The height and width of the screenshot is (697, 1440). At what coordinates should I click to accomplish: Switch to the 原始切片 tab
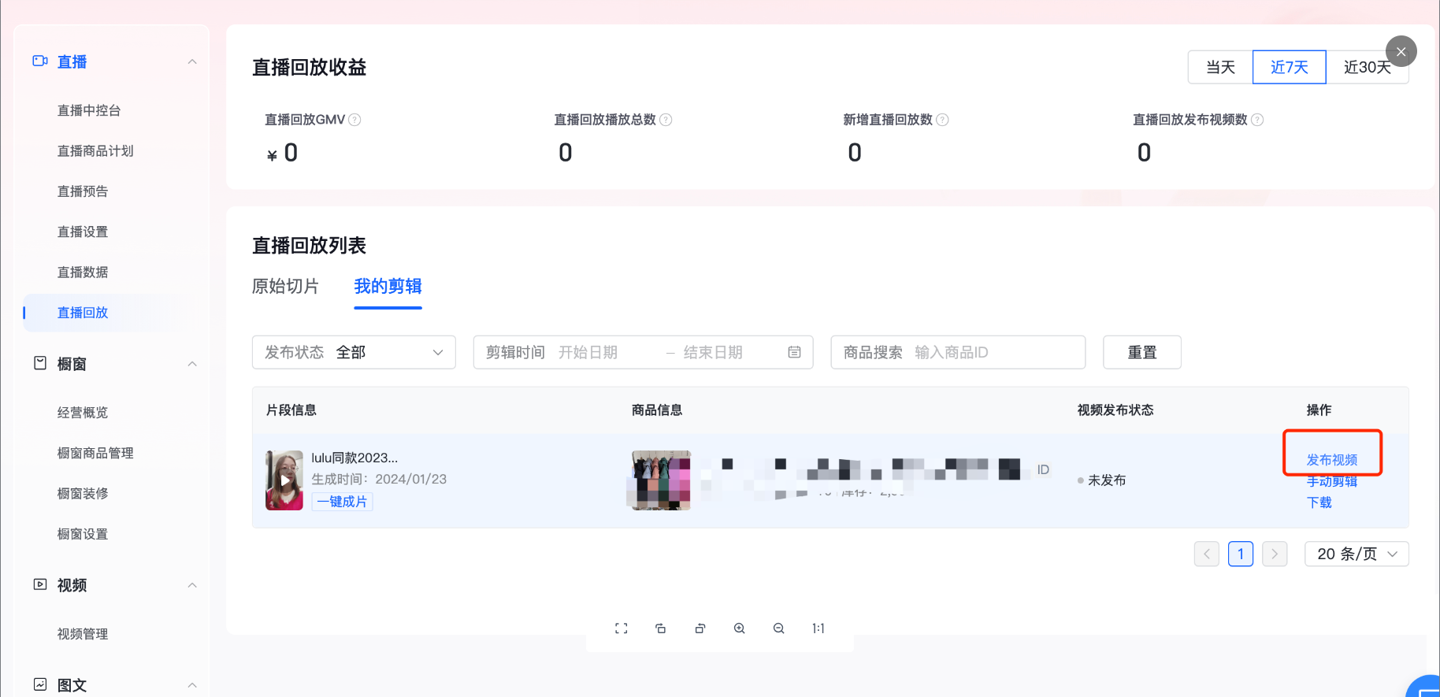tap(285, 286)
